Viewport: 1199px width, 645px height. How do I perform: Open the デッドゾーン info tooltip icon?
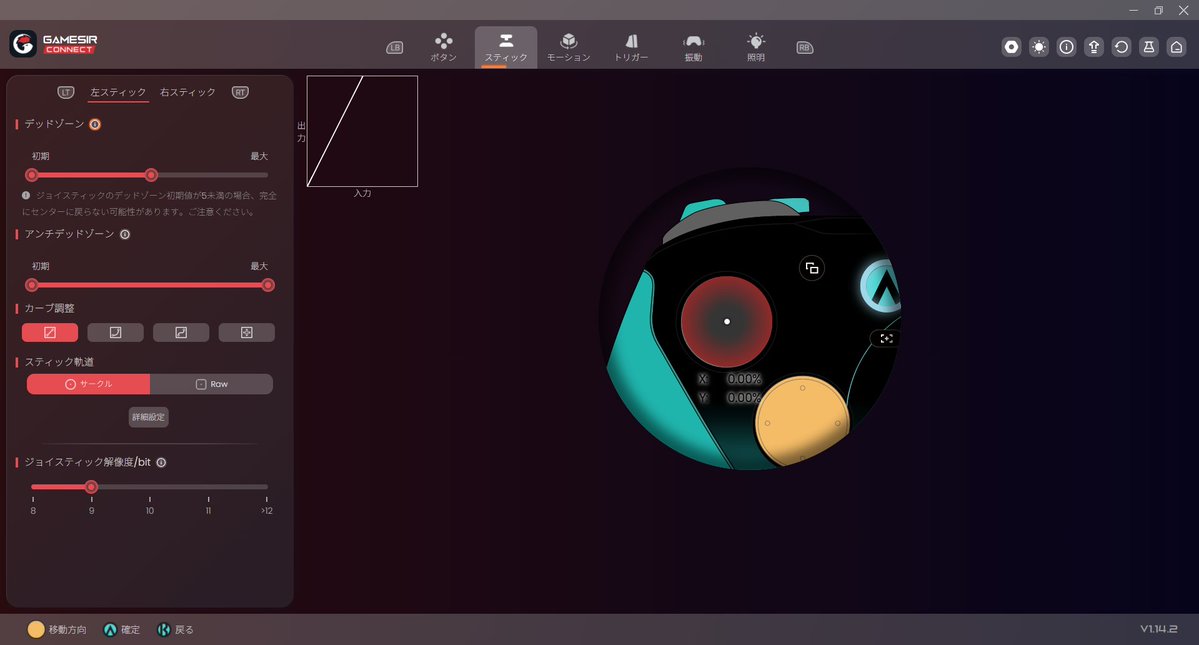click(95, 125)
